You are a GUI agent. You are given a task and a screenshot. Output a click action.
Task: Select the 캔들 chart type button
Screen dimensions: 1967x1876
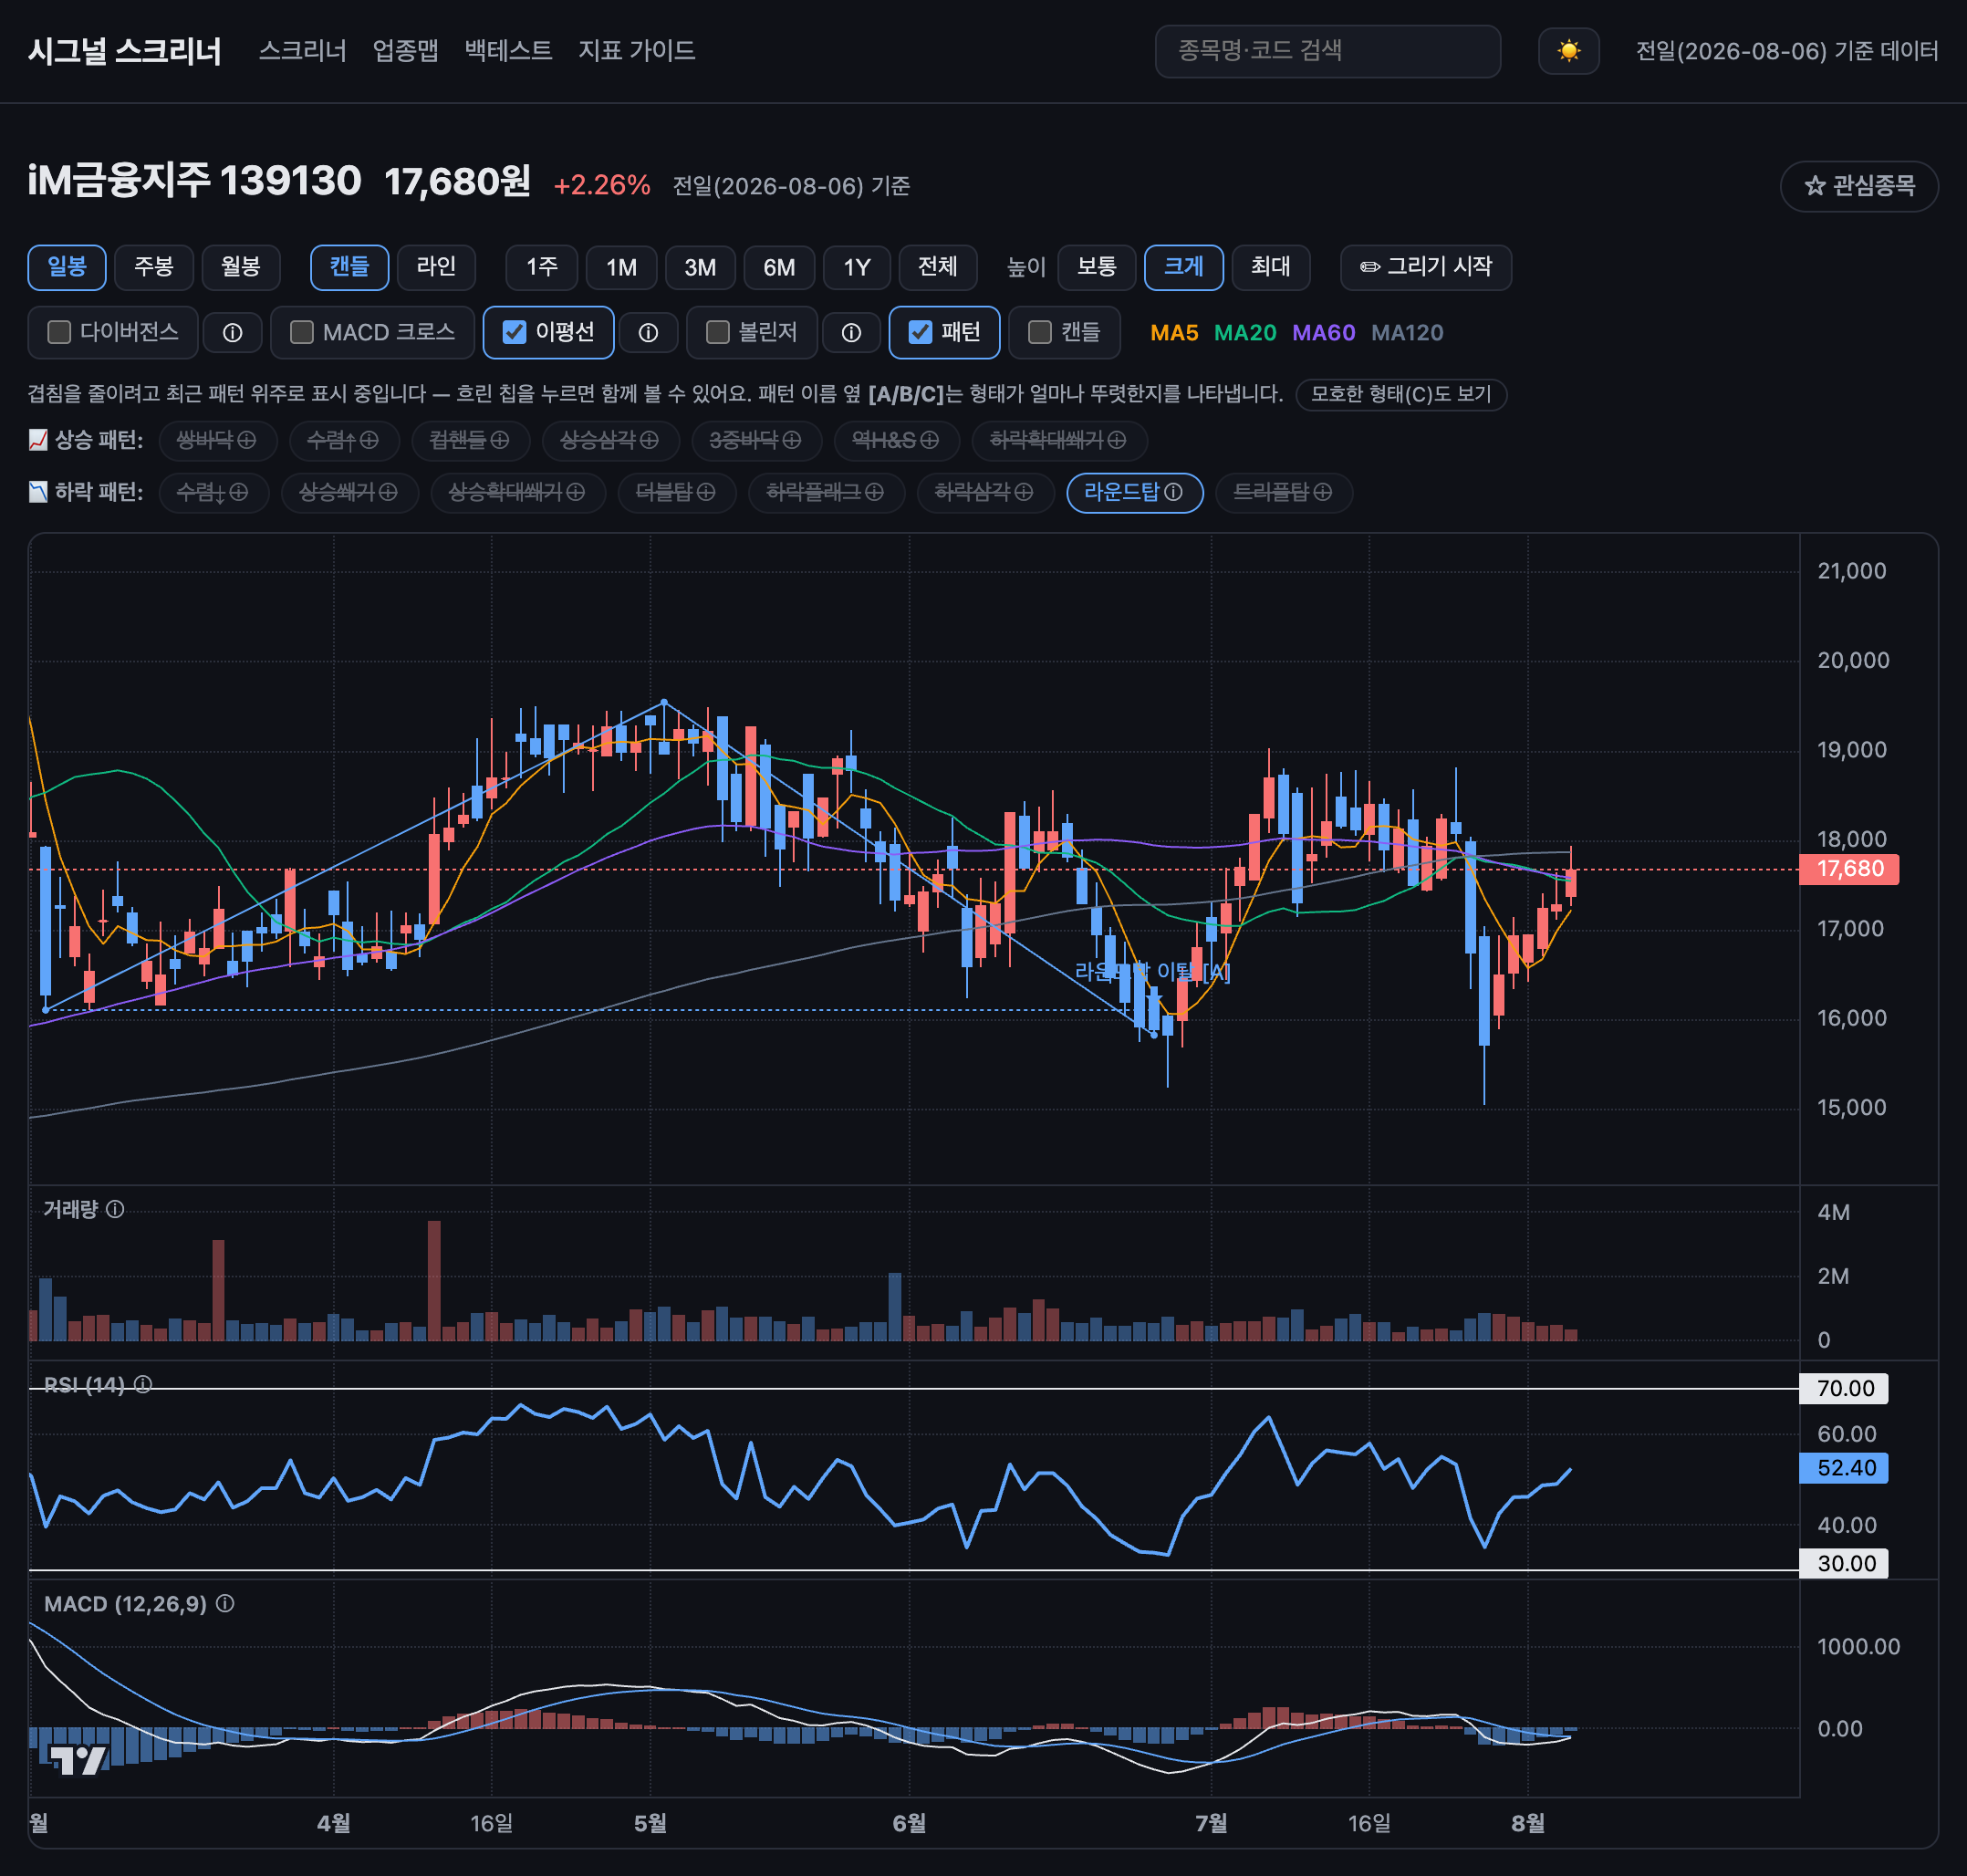(x=350, y=267)
